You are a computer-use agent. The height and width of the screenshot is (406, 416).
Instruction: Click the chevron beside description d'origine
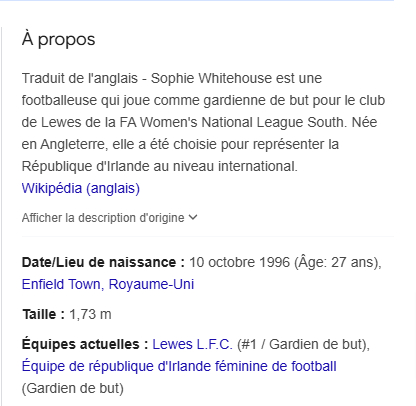click(193, 218)
